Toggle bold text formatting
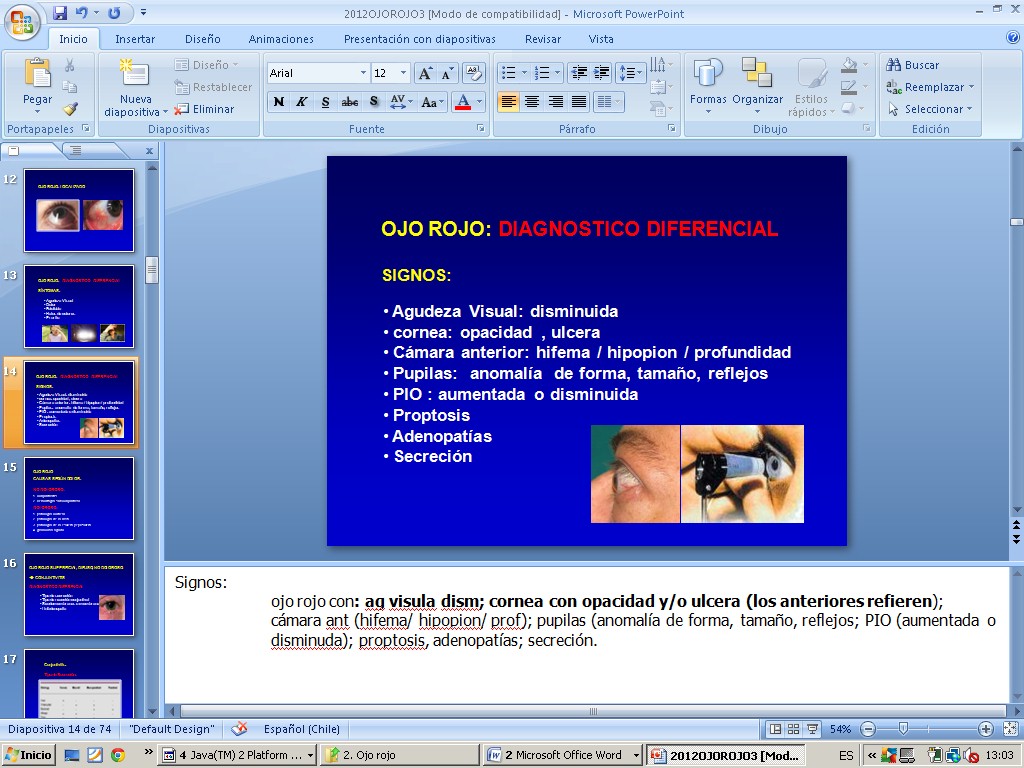The image size is (1024, 768). [279, 102]
